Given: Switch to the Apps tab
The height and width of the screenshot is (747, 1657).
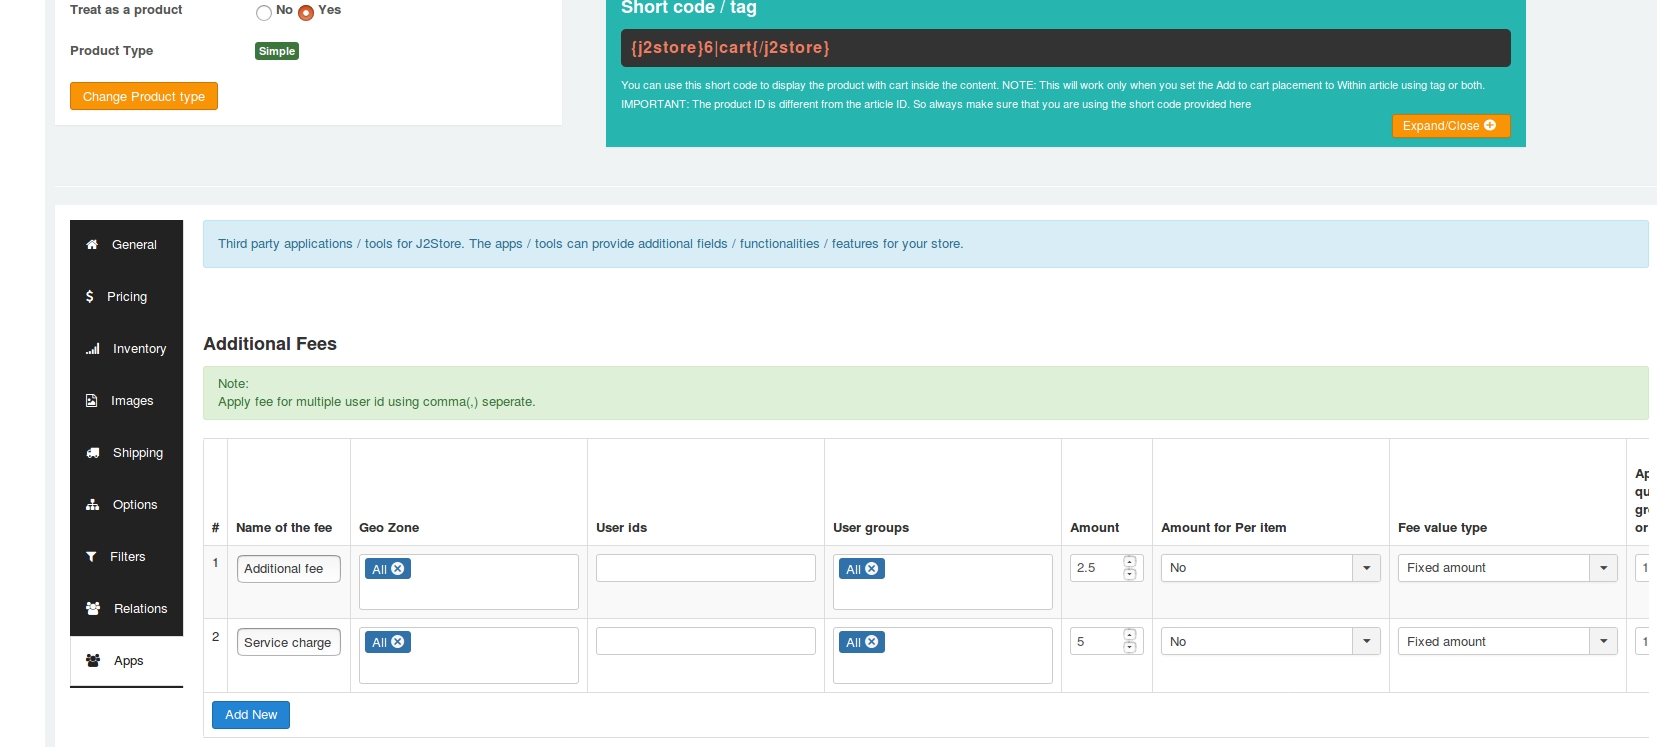Looking at the screenshot, I should click(x=127, y=661).
